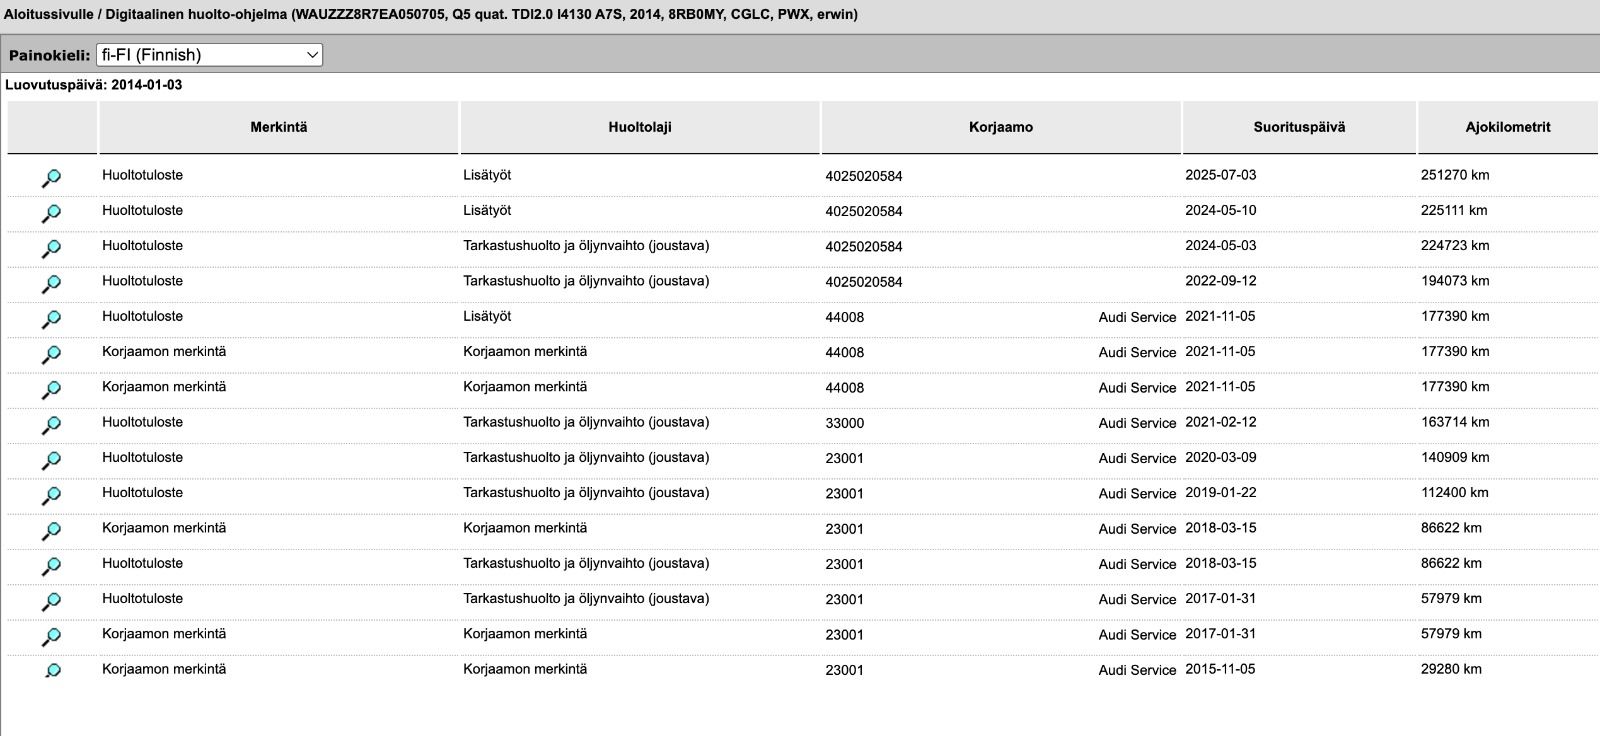Viewport: 1600px width, 736px height.
Task: Click the Ajokilometrit column header
Action: point(1508,127)
